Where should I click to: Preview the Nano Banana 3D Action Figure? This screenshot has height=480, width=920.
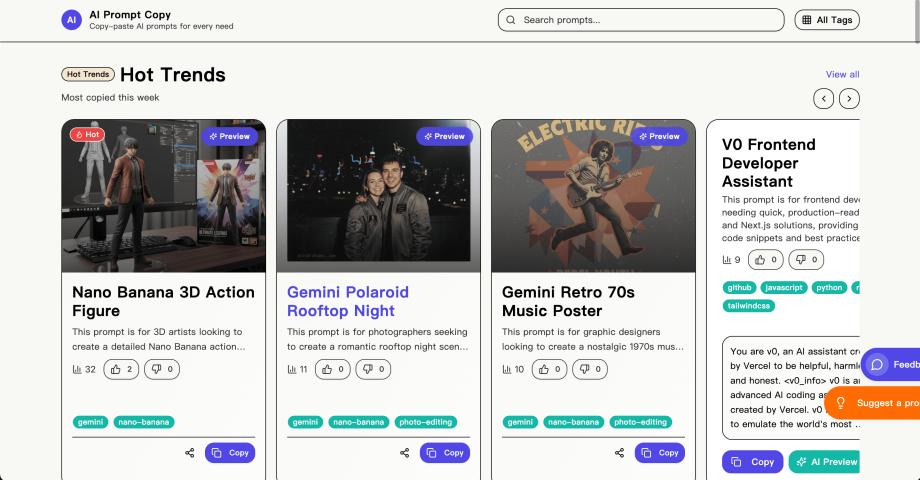click(229, 136)
